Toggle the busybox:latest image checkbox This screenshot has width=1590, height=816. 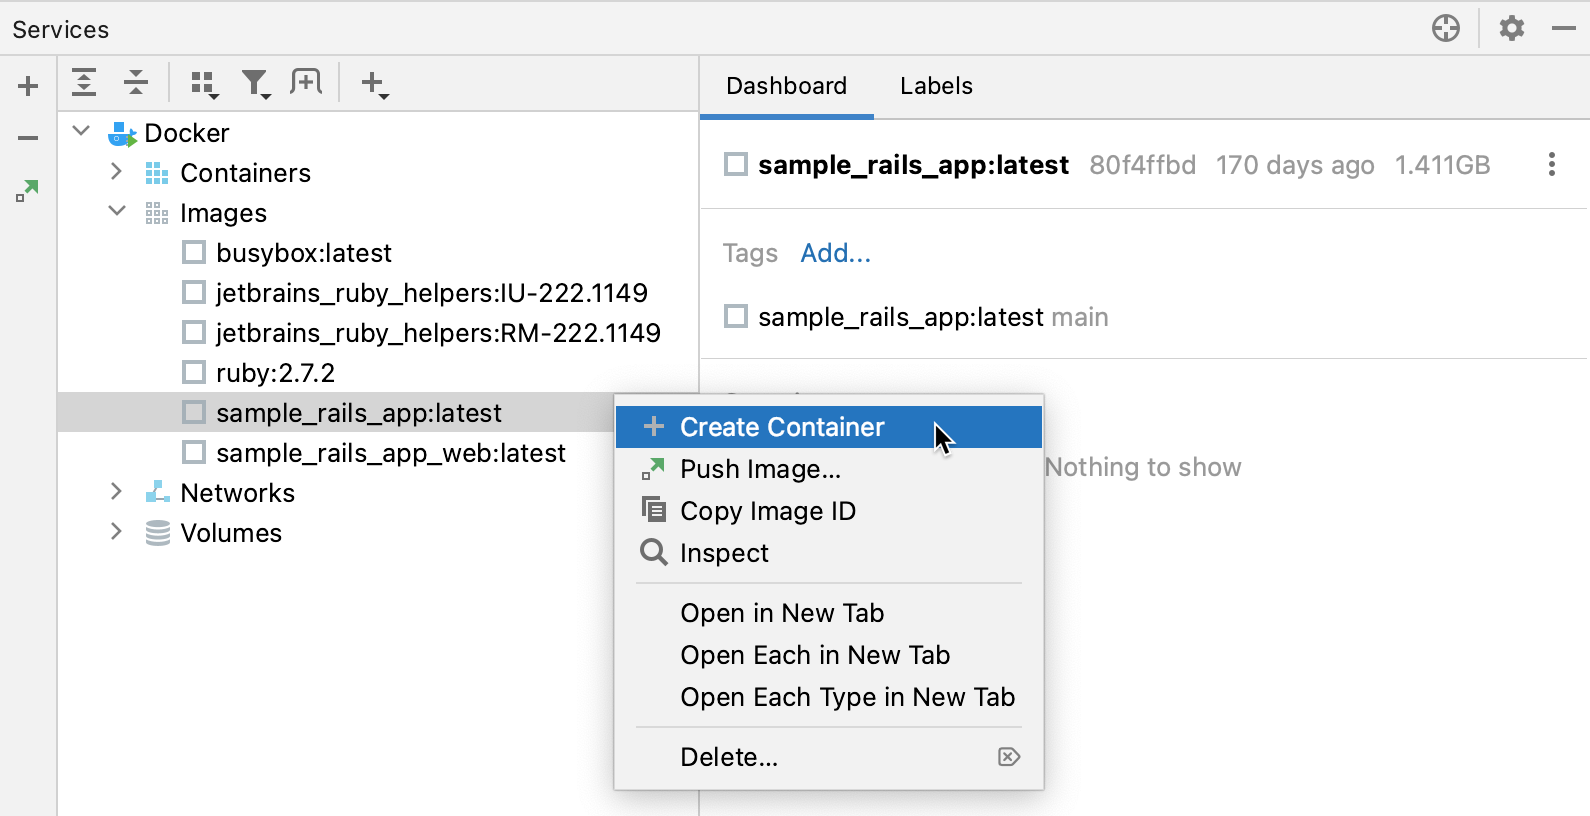tap(194, 252)
